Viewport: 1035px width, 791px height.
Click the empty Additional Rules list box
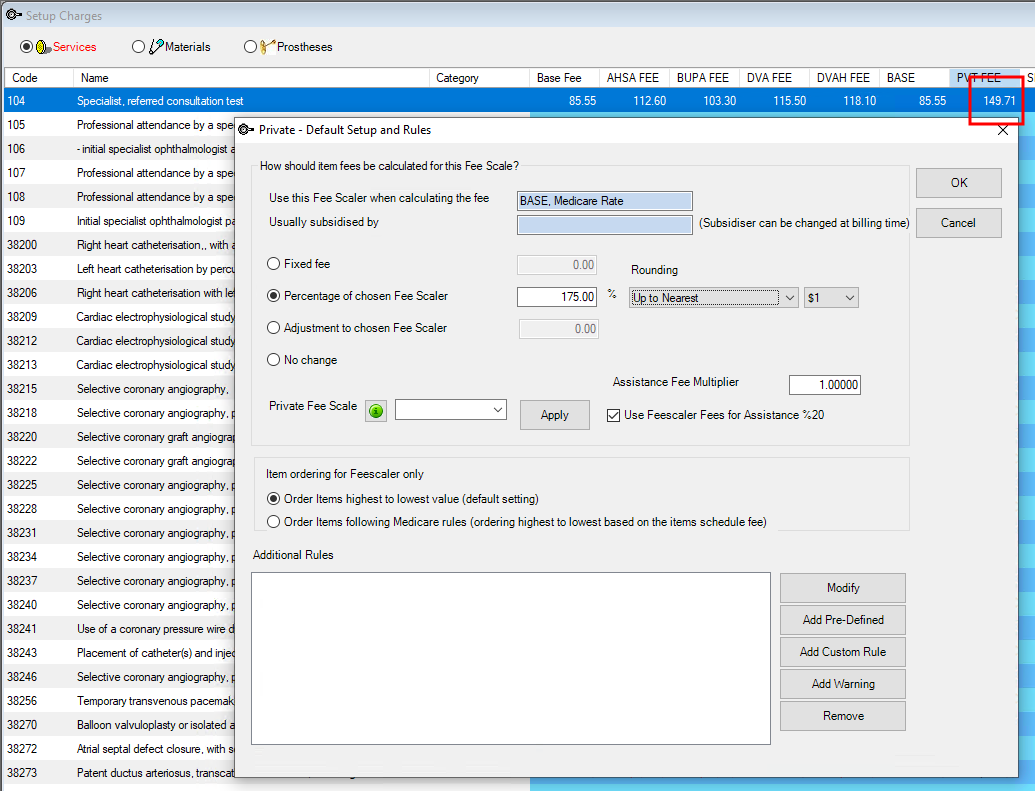(x=511, y=658)
